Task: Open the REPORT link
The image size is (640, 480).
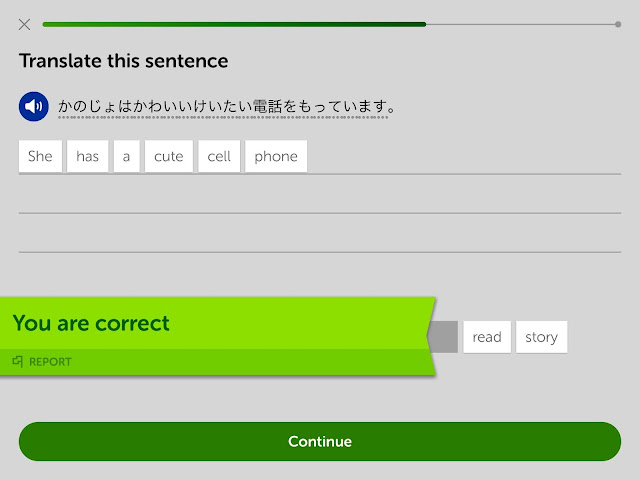Action: 50,362
